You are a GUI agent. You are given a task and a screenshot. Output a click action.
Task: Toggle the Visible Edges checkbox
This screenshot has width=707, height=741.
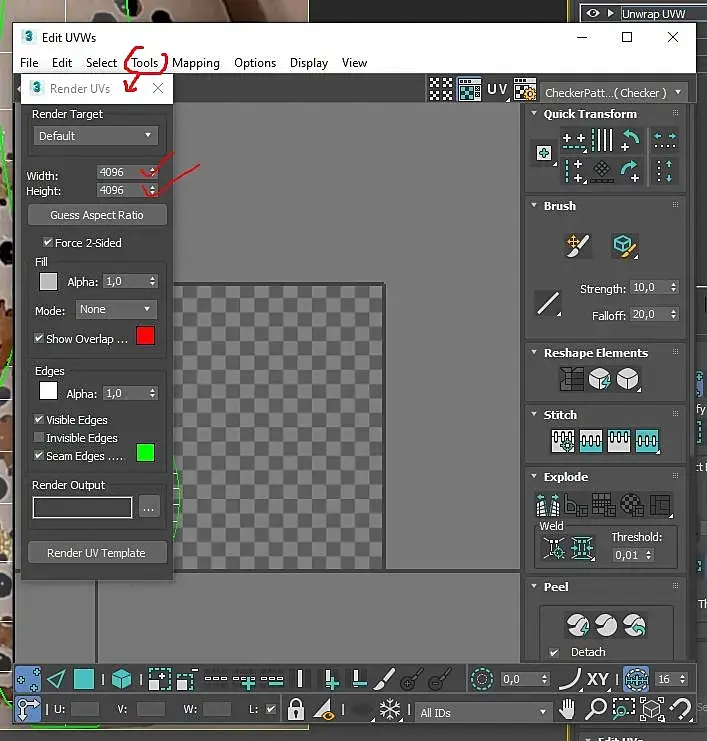coord(39,419)
